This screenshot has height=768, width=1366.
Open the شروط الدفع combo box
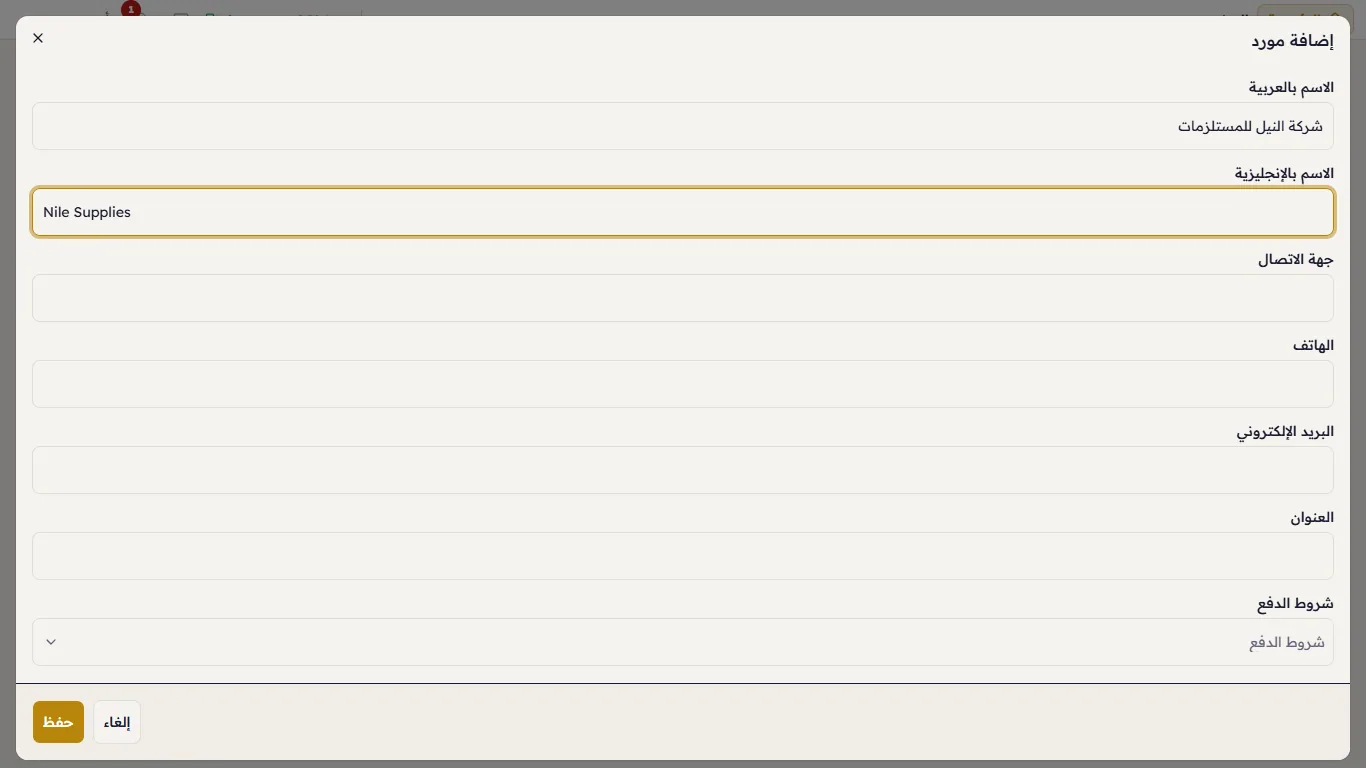(x=683, y=642)
